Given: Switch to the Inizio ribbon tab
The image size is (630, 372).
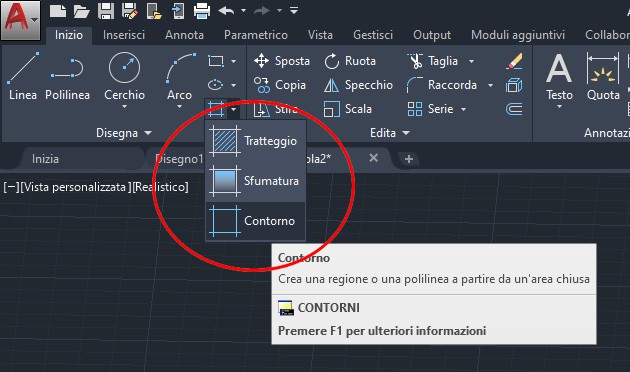Looking at the screenshot, I should pos(69,35).
